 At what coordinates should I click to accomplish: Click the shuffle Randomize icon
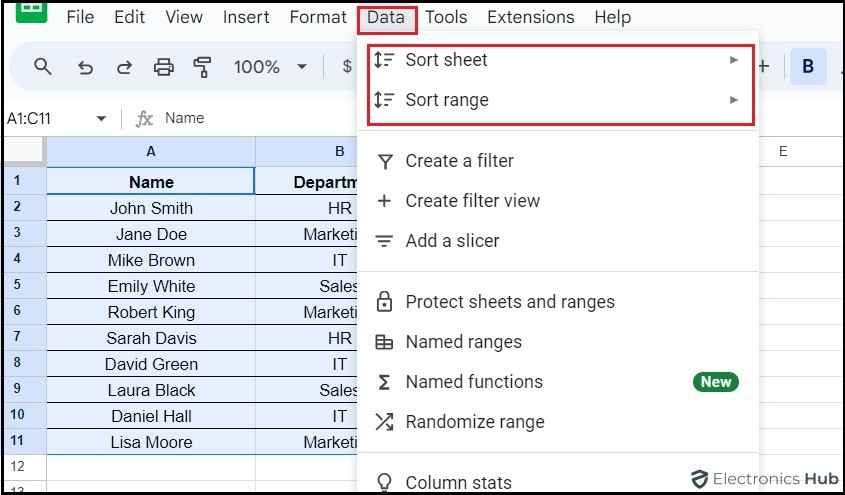[x=384, y=422]
